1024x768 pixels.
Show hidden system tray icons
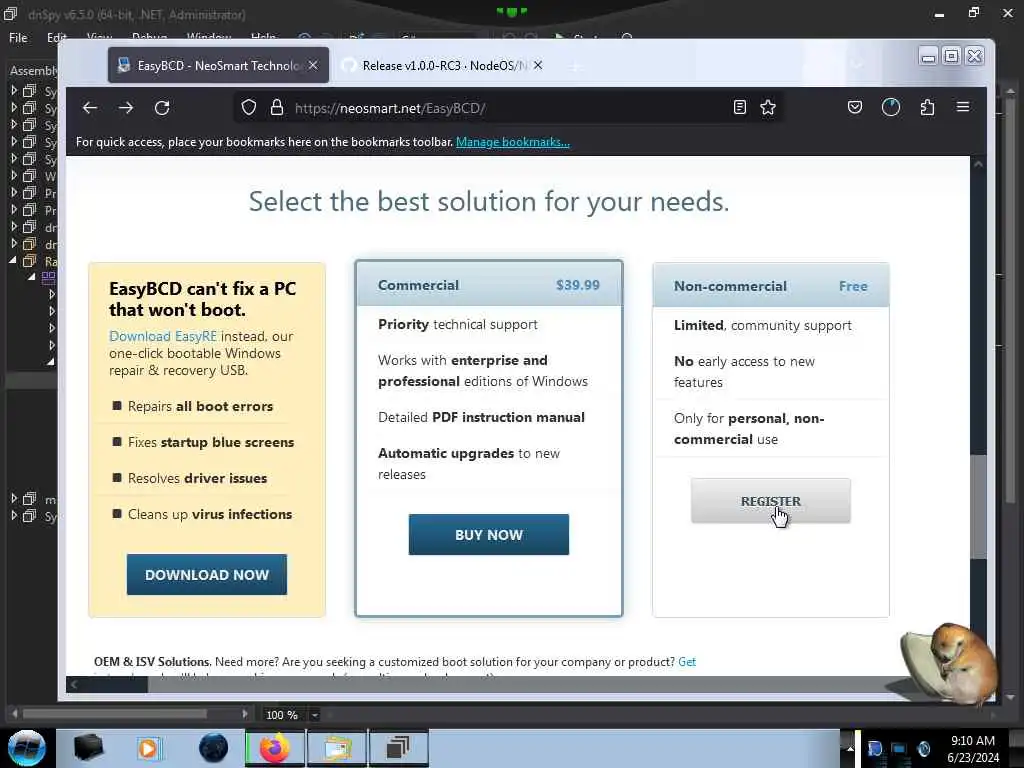click(x=850, y=748)
